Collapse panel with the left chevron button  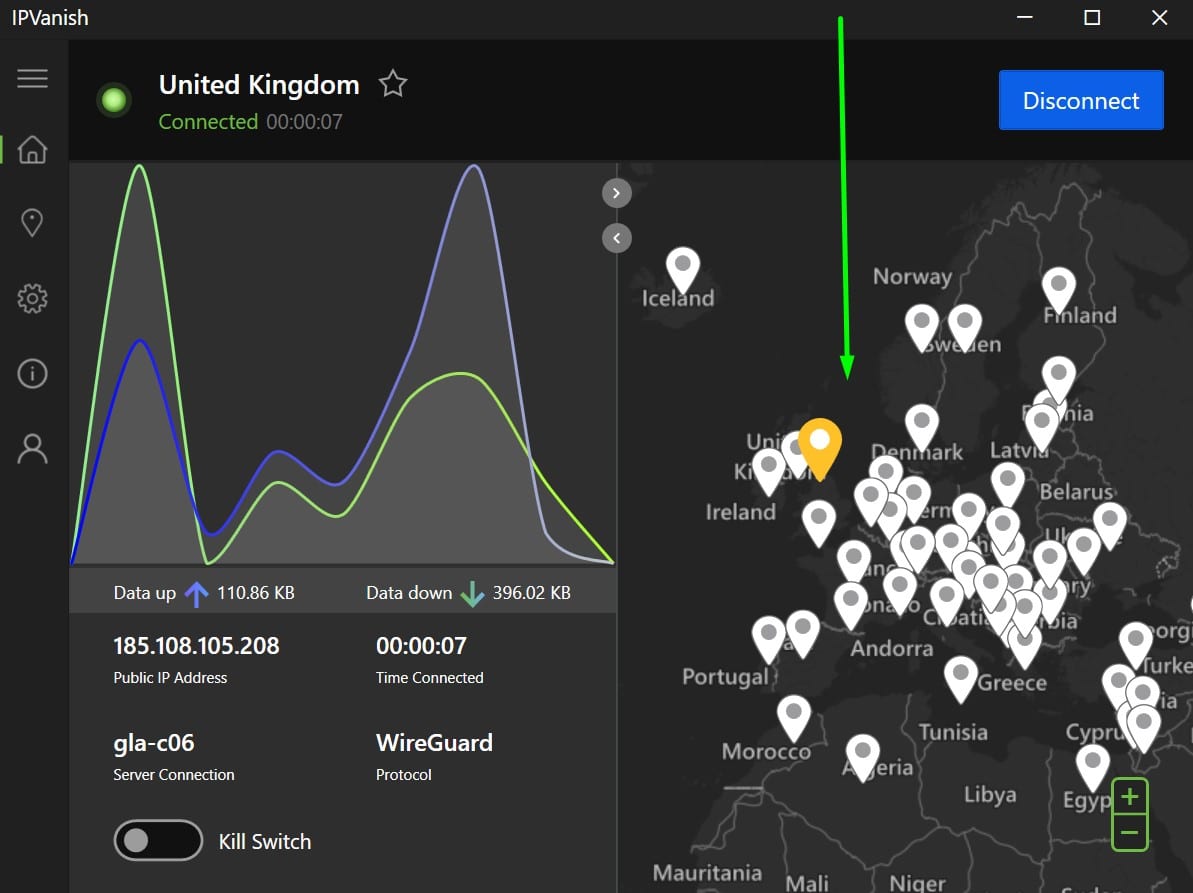616,238
